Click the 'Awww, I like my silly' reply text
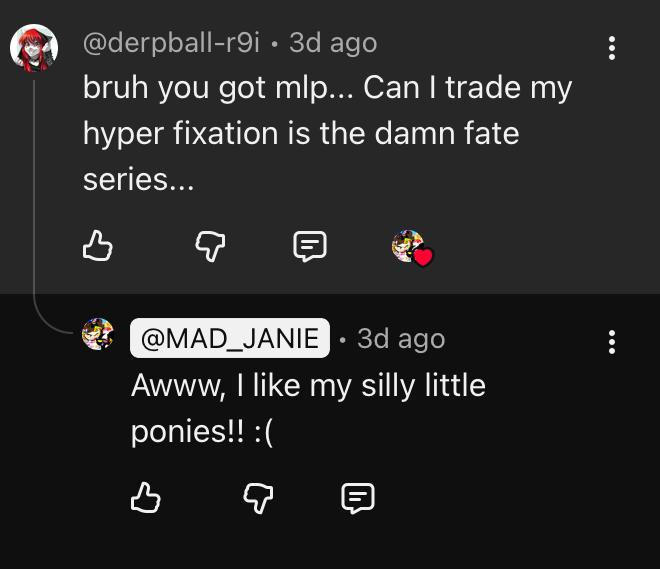Screen dimensions: 660x569 pos(308,385)
